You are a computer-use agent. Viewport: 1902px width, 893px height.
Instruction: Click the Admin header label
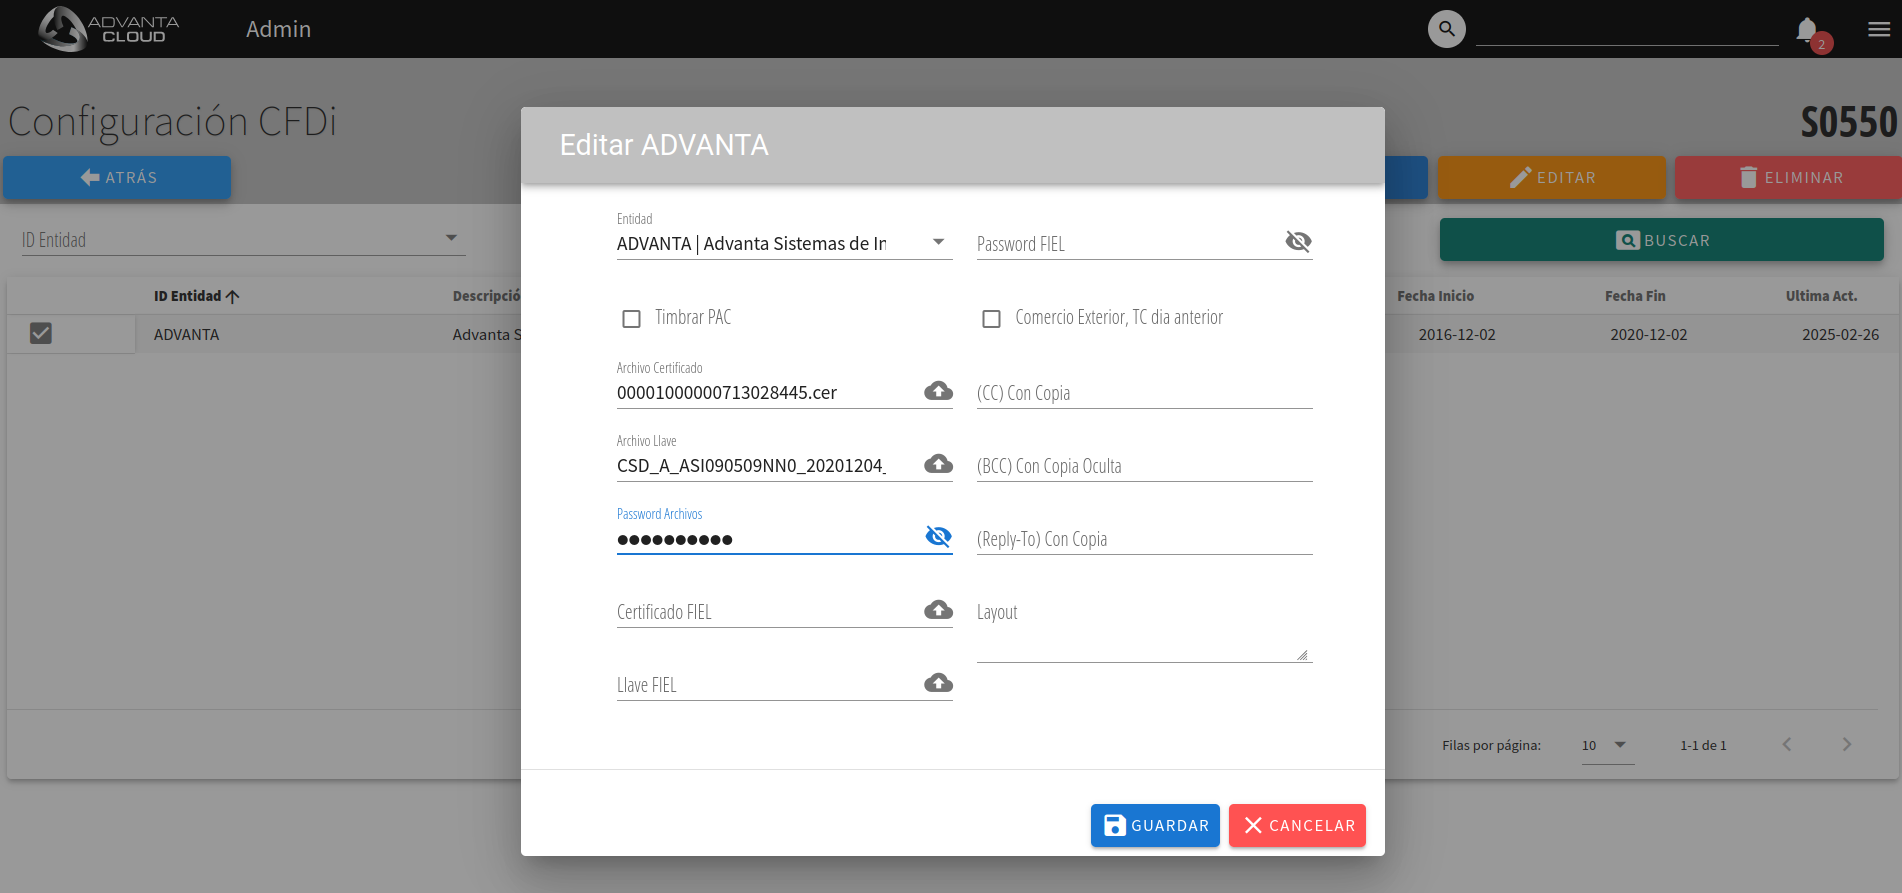tap(278, 29)
